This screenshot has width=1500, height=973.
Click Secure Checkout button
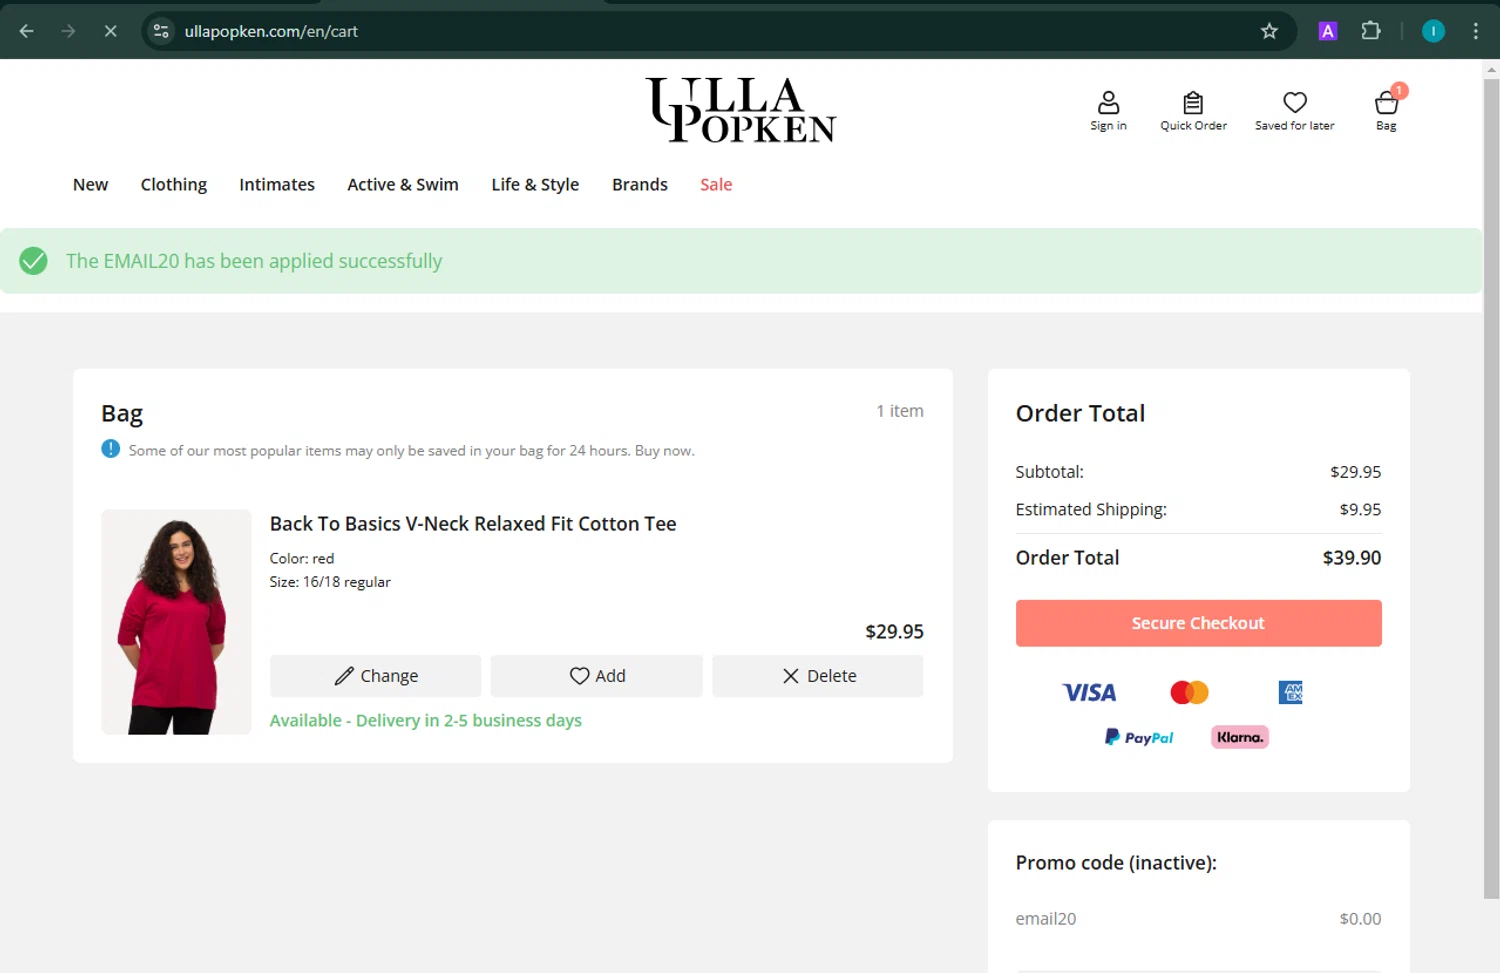(1198, 623)
